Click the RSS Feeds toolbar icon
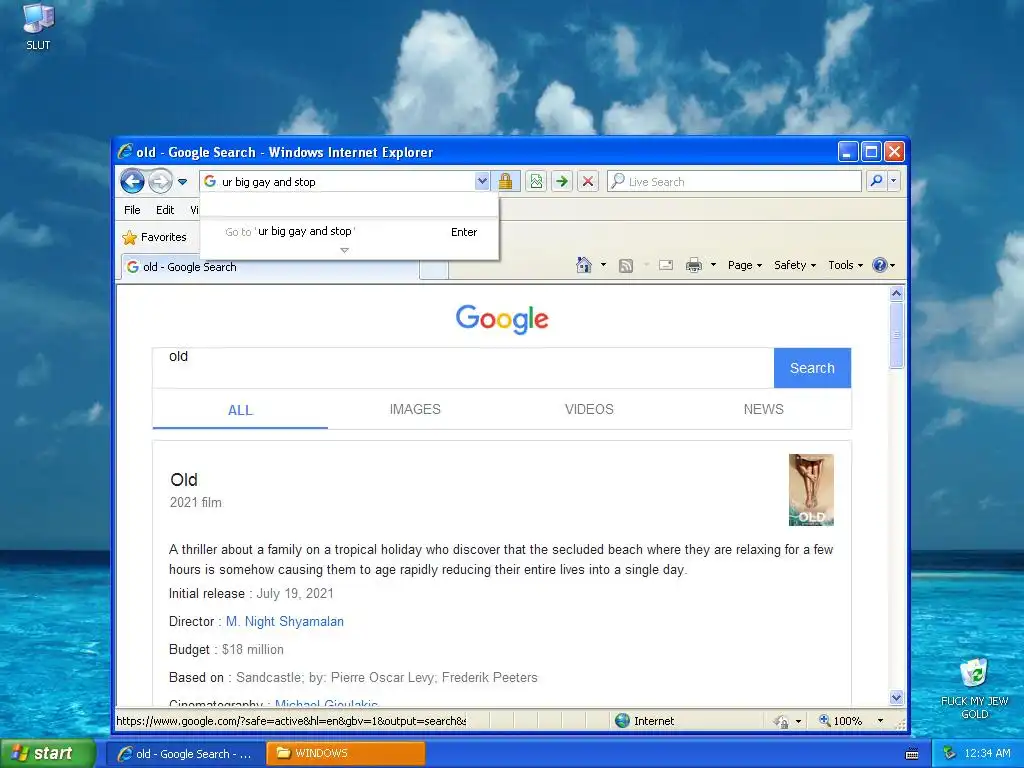Viewport: 1024px width, 768px height. [626, 265]
